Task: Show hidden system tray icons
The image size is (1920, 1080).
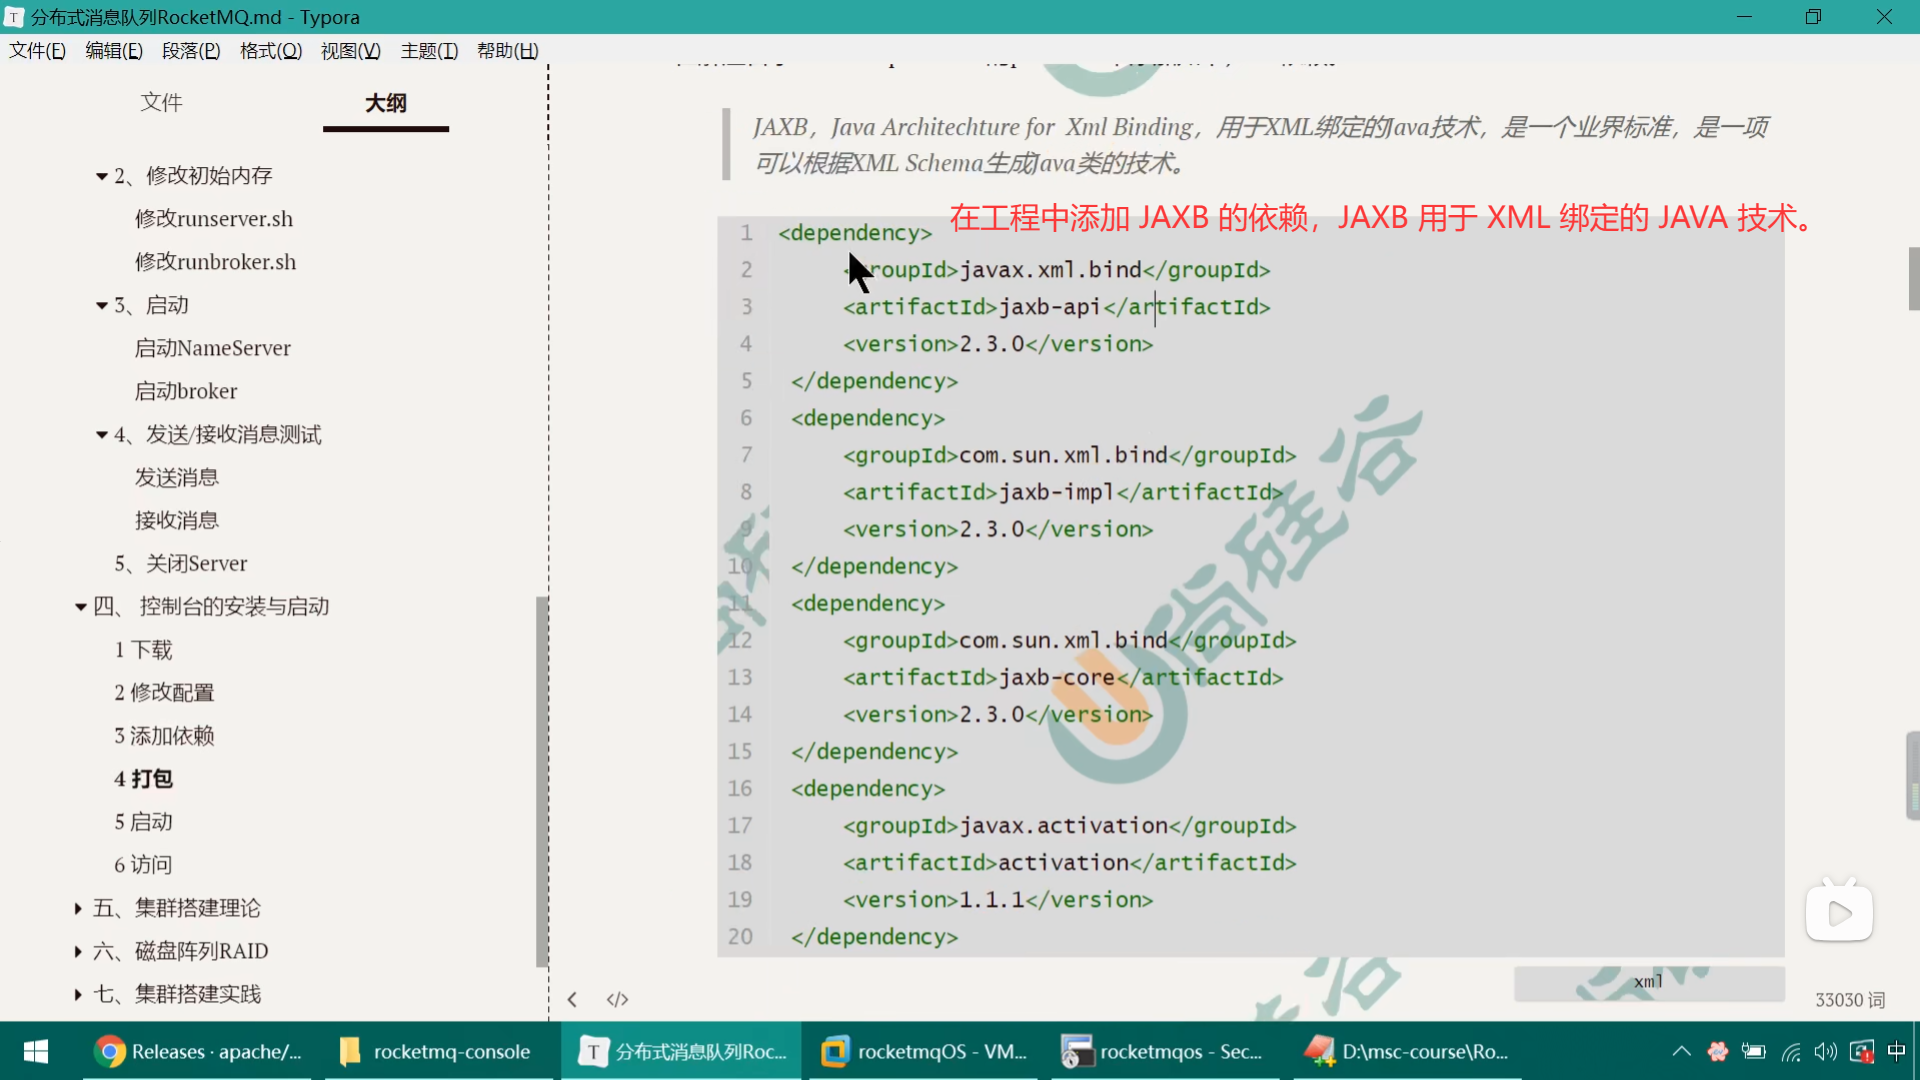Action: (1681, 1051)
